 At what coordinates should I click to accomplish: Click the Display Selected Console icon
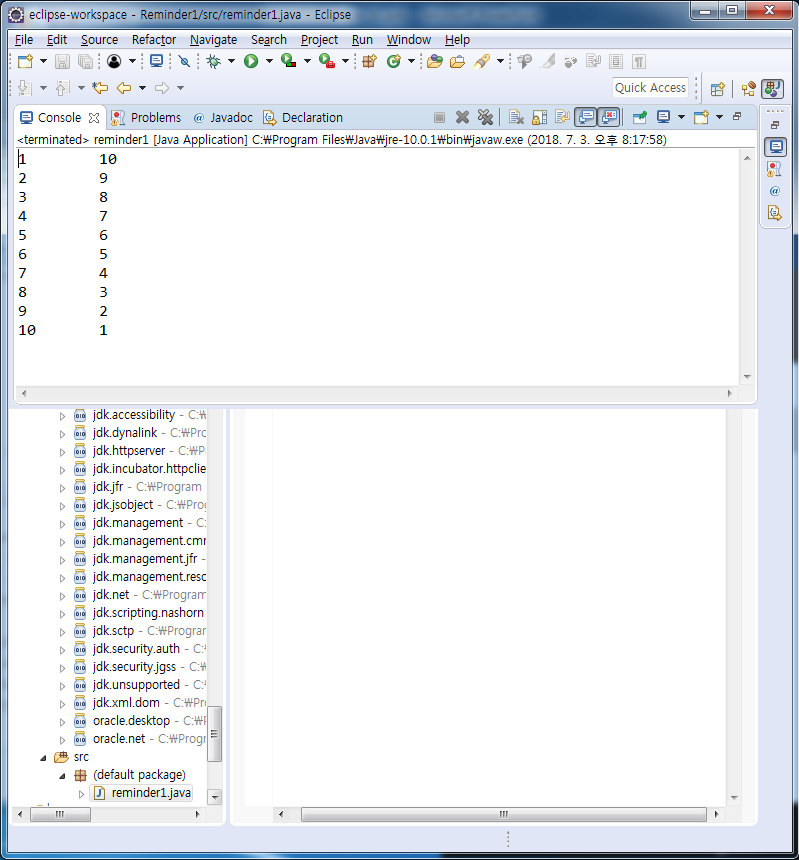click(x=664, y=117)
